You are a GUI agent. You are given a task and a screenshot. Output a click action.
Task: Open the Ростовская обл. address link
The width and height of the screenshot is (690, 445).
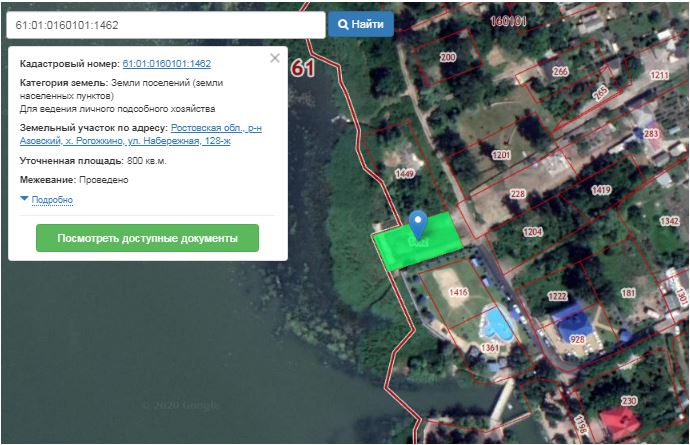click(x=216, y=128)
